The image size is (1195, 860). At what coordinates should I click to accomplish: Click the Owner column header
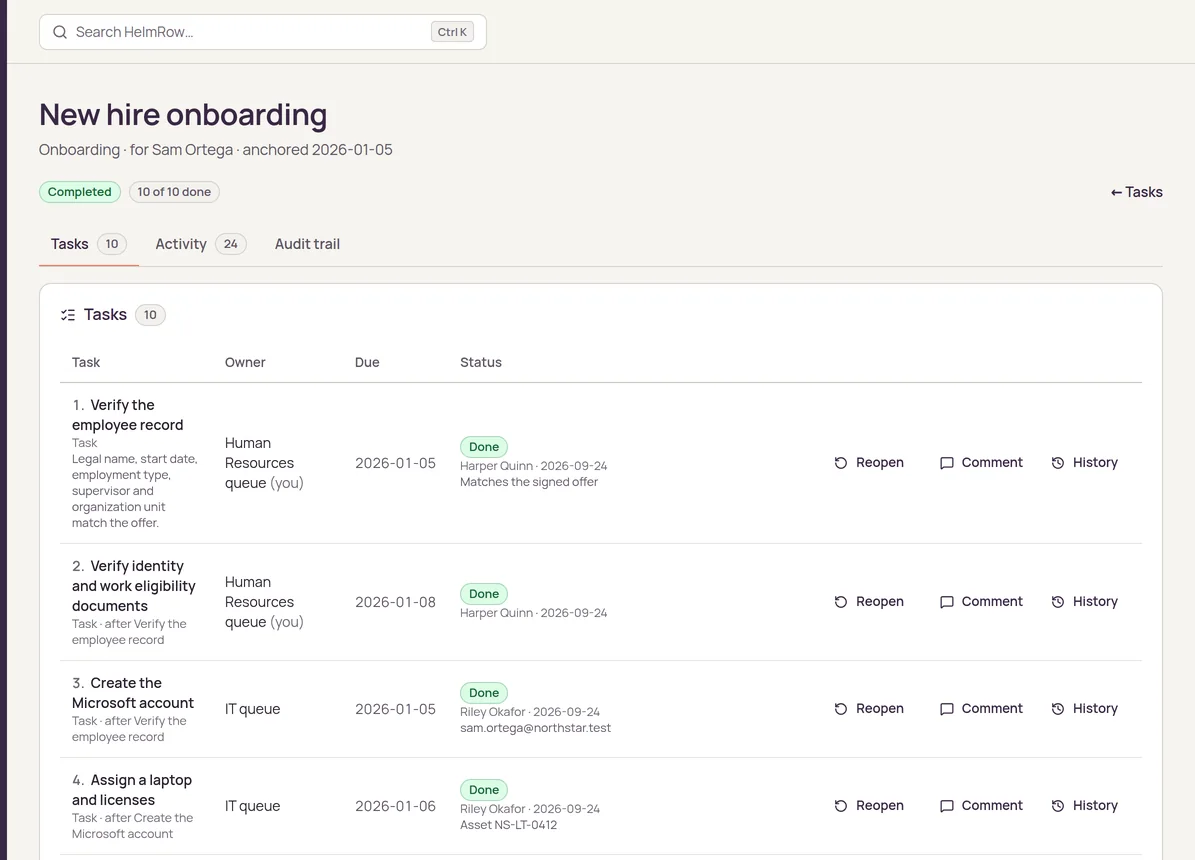245,362
